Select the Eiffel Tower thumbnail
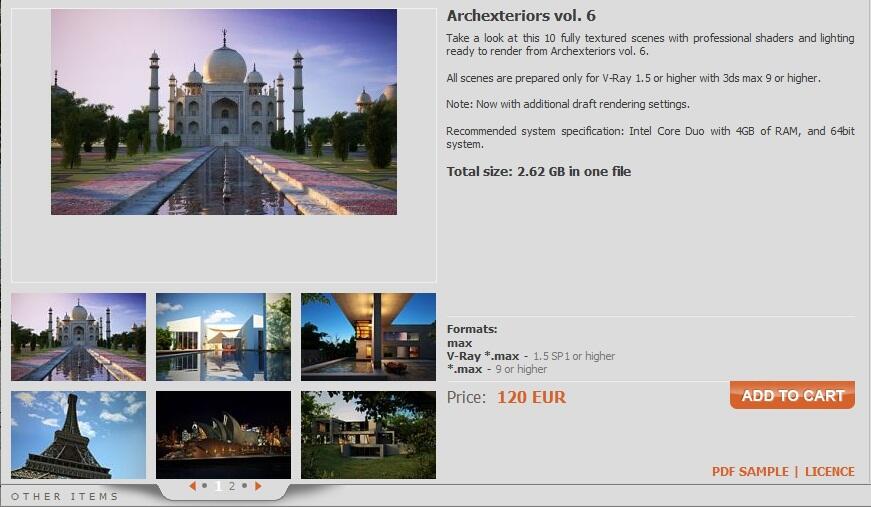This screenshot has width=871, height=507. tap(78, 435)
